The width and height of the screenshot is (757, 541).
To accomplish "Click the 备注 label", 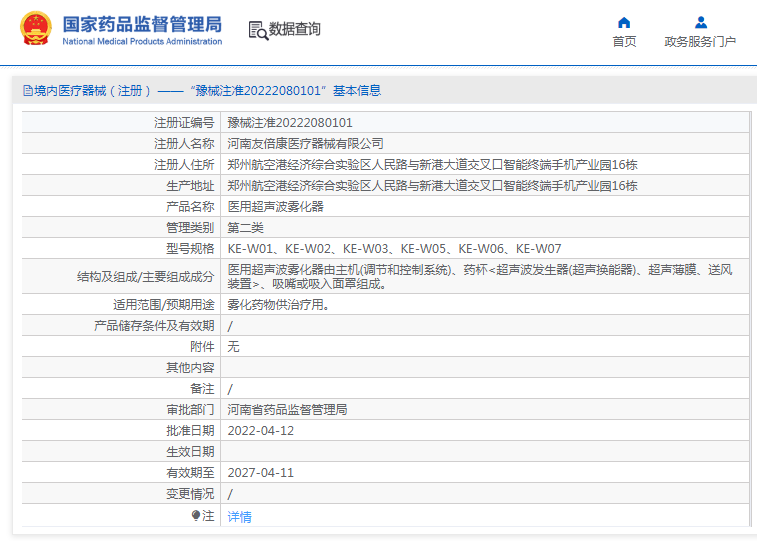I will [x=202, y=389].
